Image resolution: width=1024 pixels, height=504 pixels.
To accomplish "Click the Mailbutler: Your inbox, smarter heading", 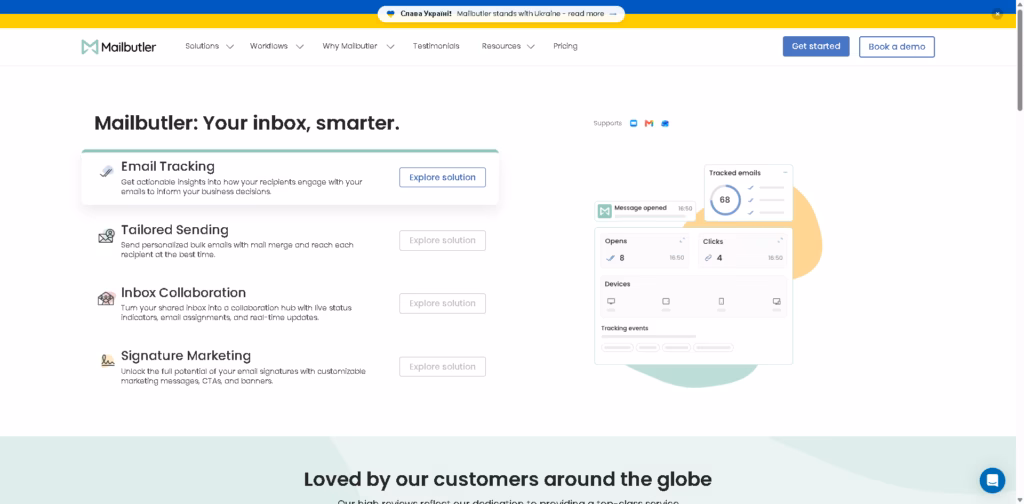I will 247,123.
